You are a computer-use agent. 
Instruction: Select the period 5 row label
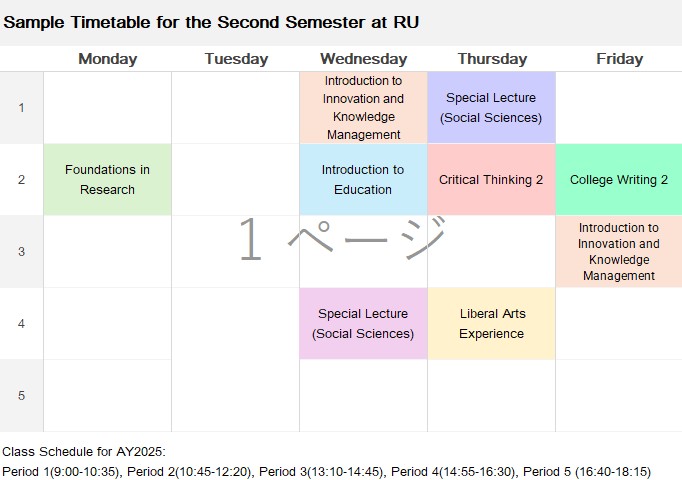21,395
